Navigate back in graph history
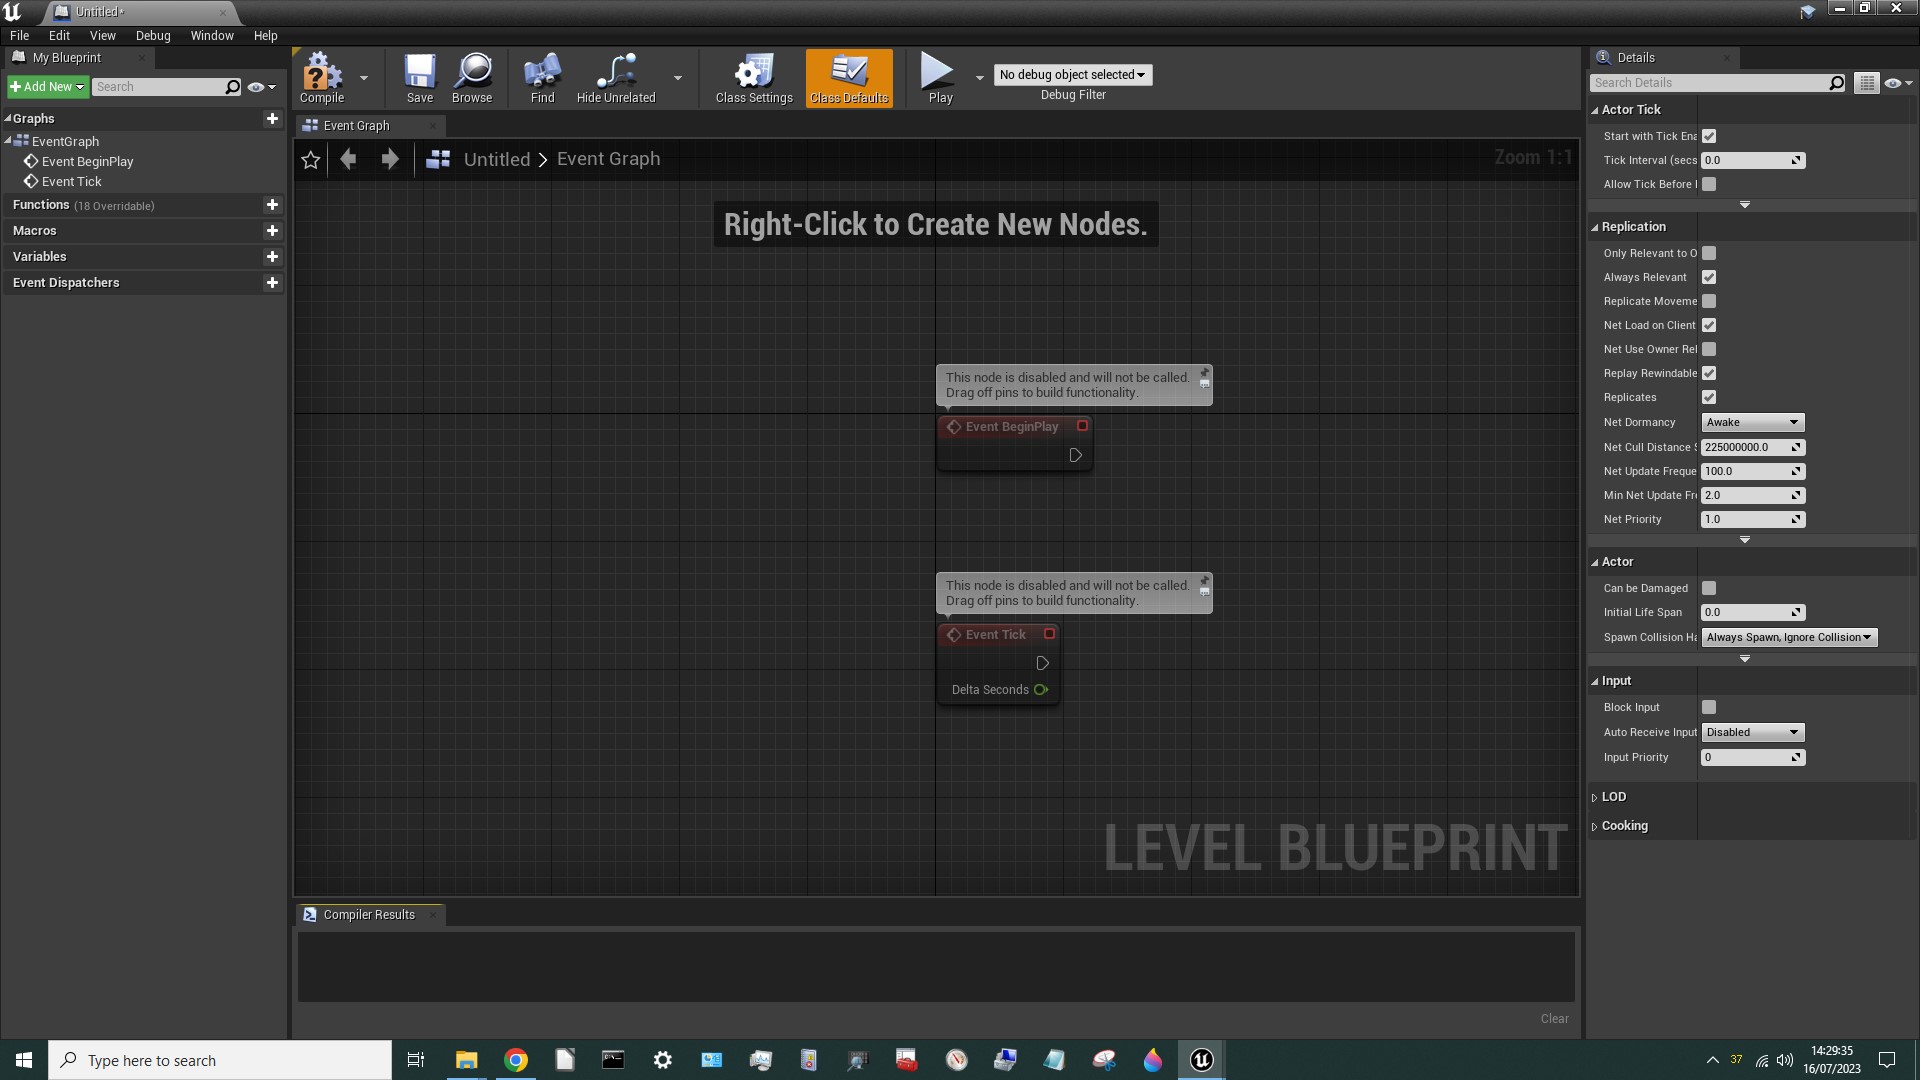 (x=348, y=159)
